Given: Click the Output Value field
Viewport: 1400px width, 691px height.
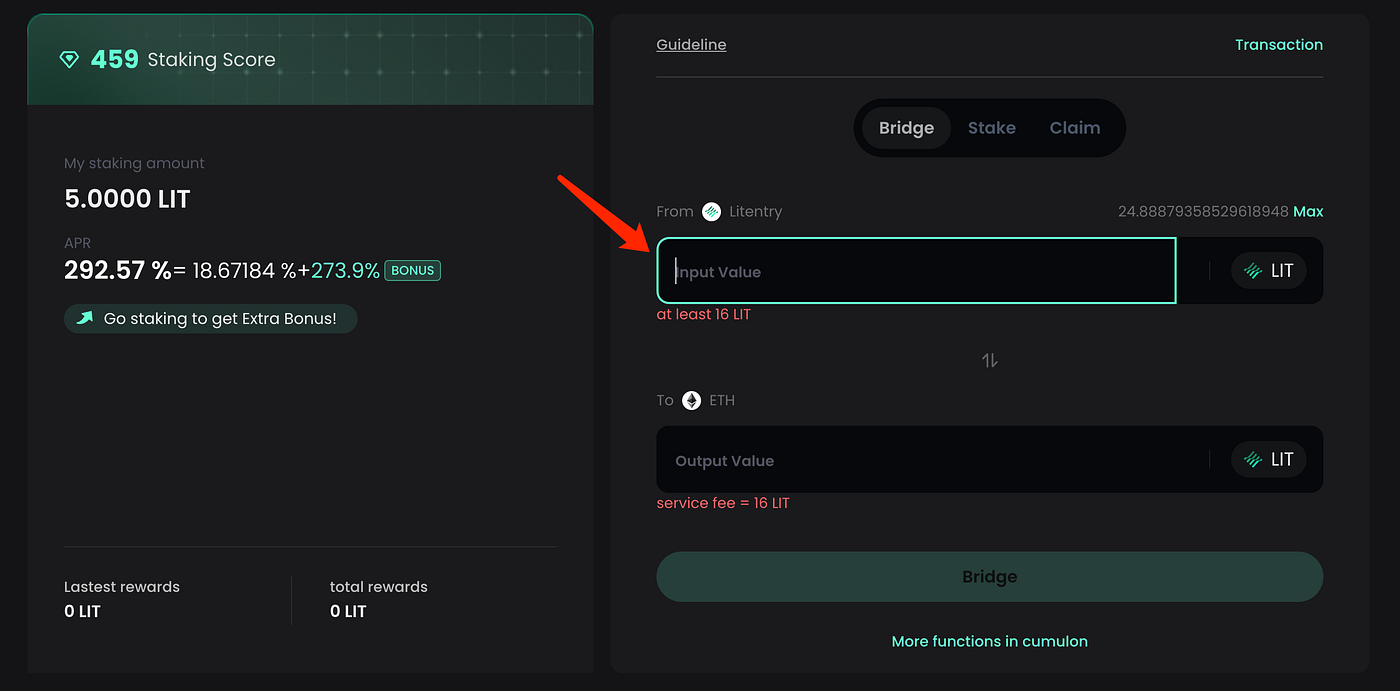Looking at the screenshot, I should [930, 460].
